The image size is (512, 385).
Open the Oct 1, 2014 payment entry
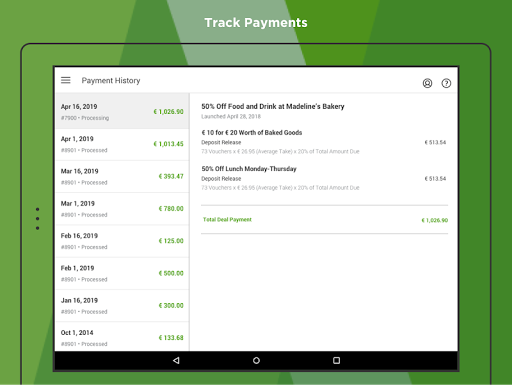tap(122, 337)
